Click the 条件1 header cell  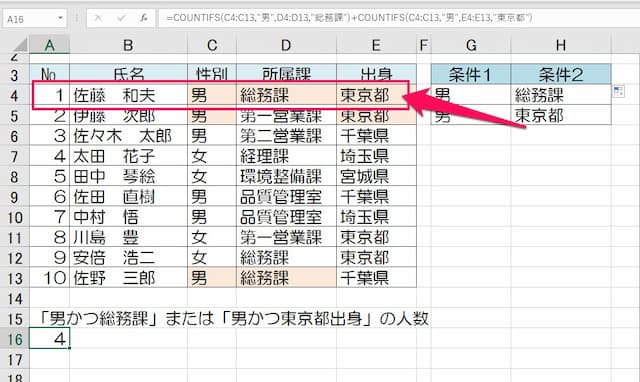pyautogui.click(x=471, y=74)
